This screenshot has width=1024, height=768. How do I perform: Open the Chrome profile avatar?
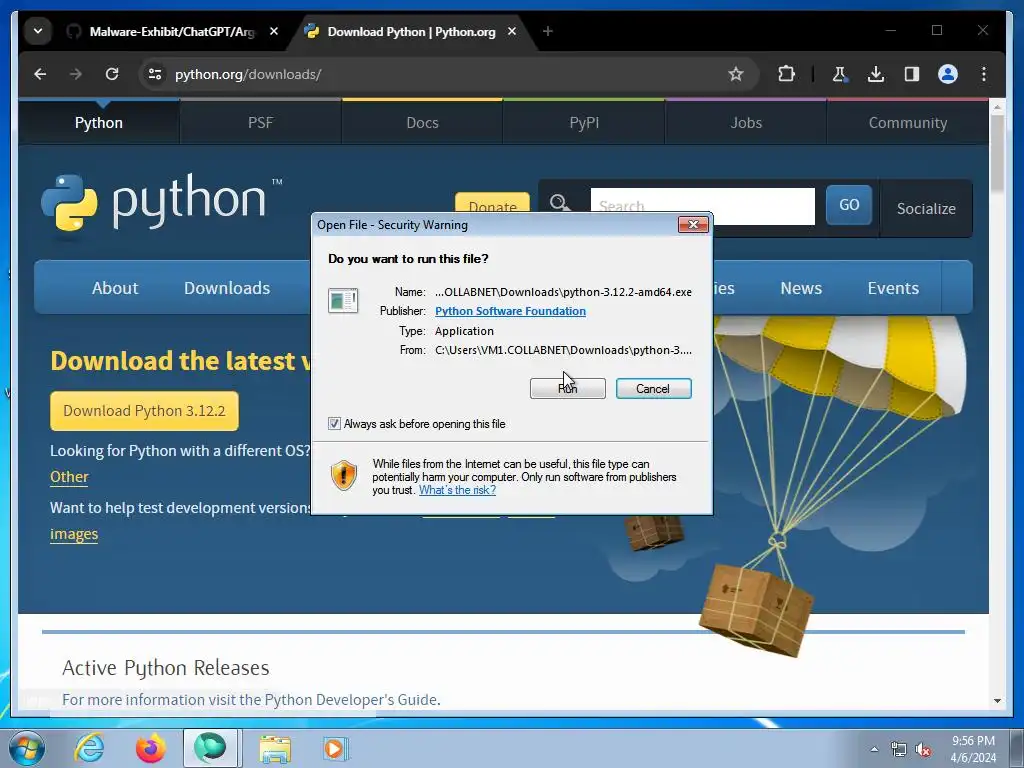pyautogui.click(x=948, y=74)
